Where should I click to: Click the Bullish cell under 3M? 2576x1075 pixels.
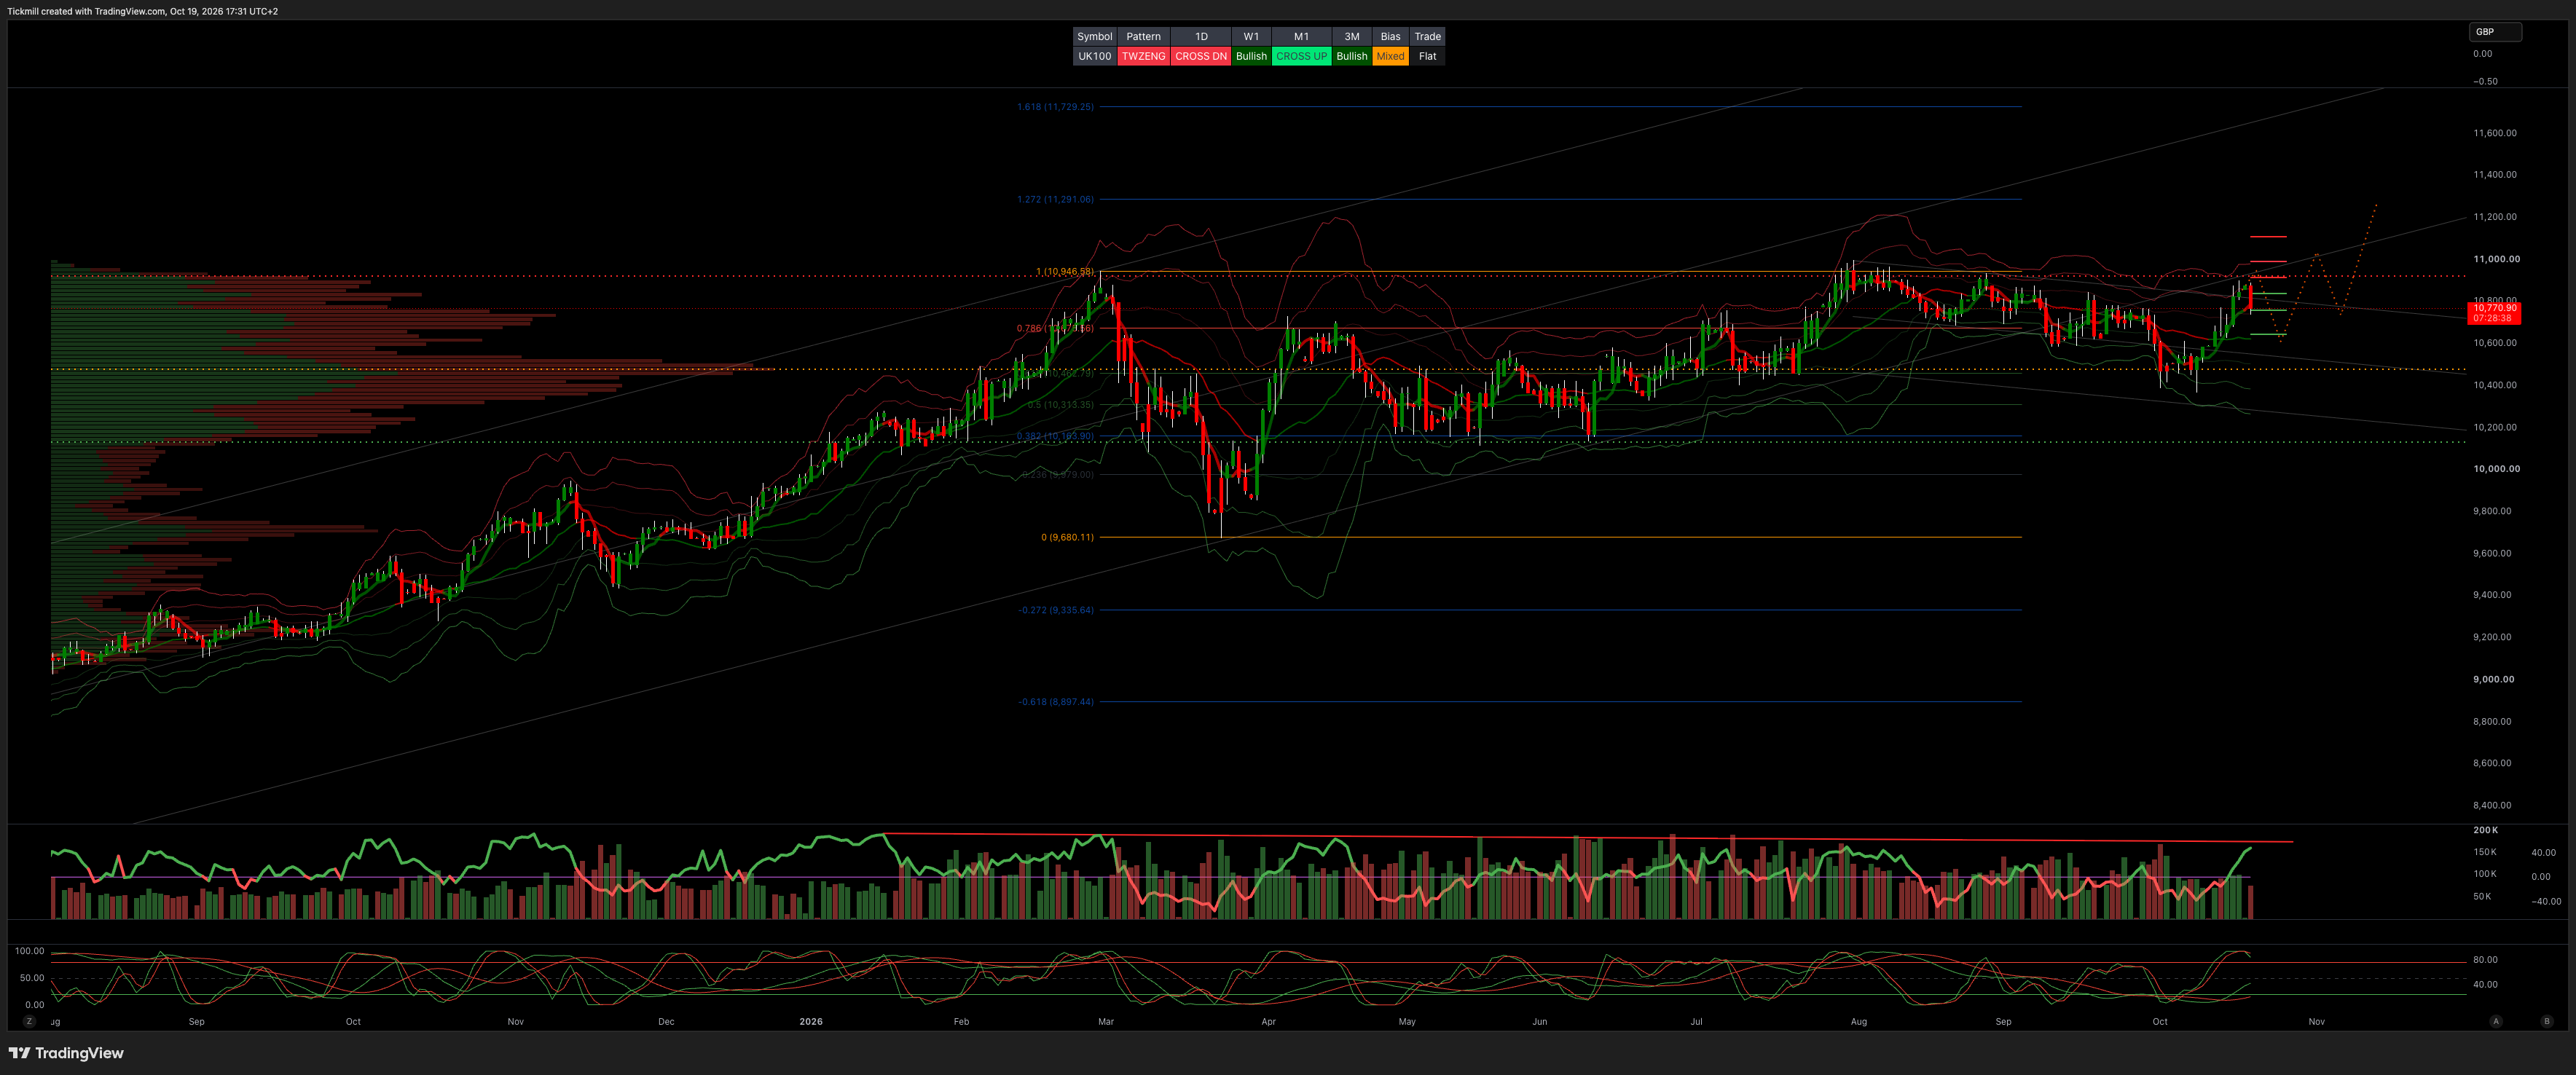1351,56
